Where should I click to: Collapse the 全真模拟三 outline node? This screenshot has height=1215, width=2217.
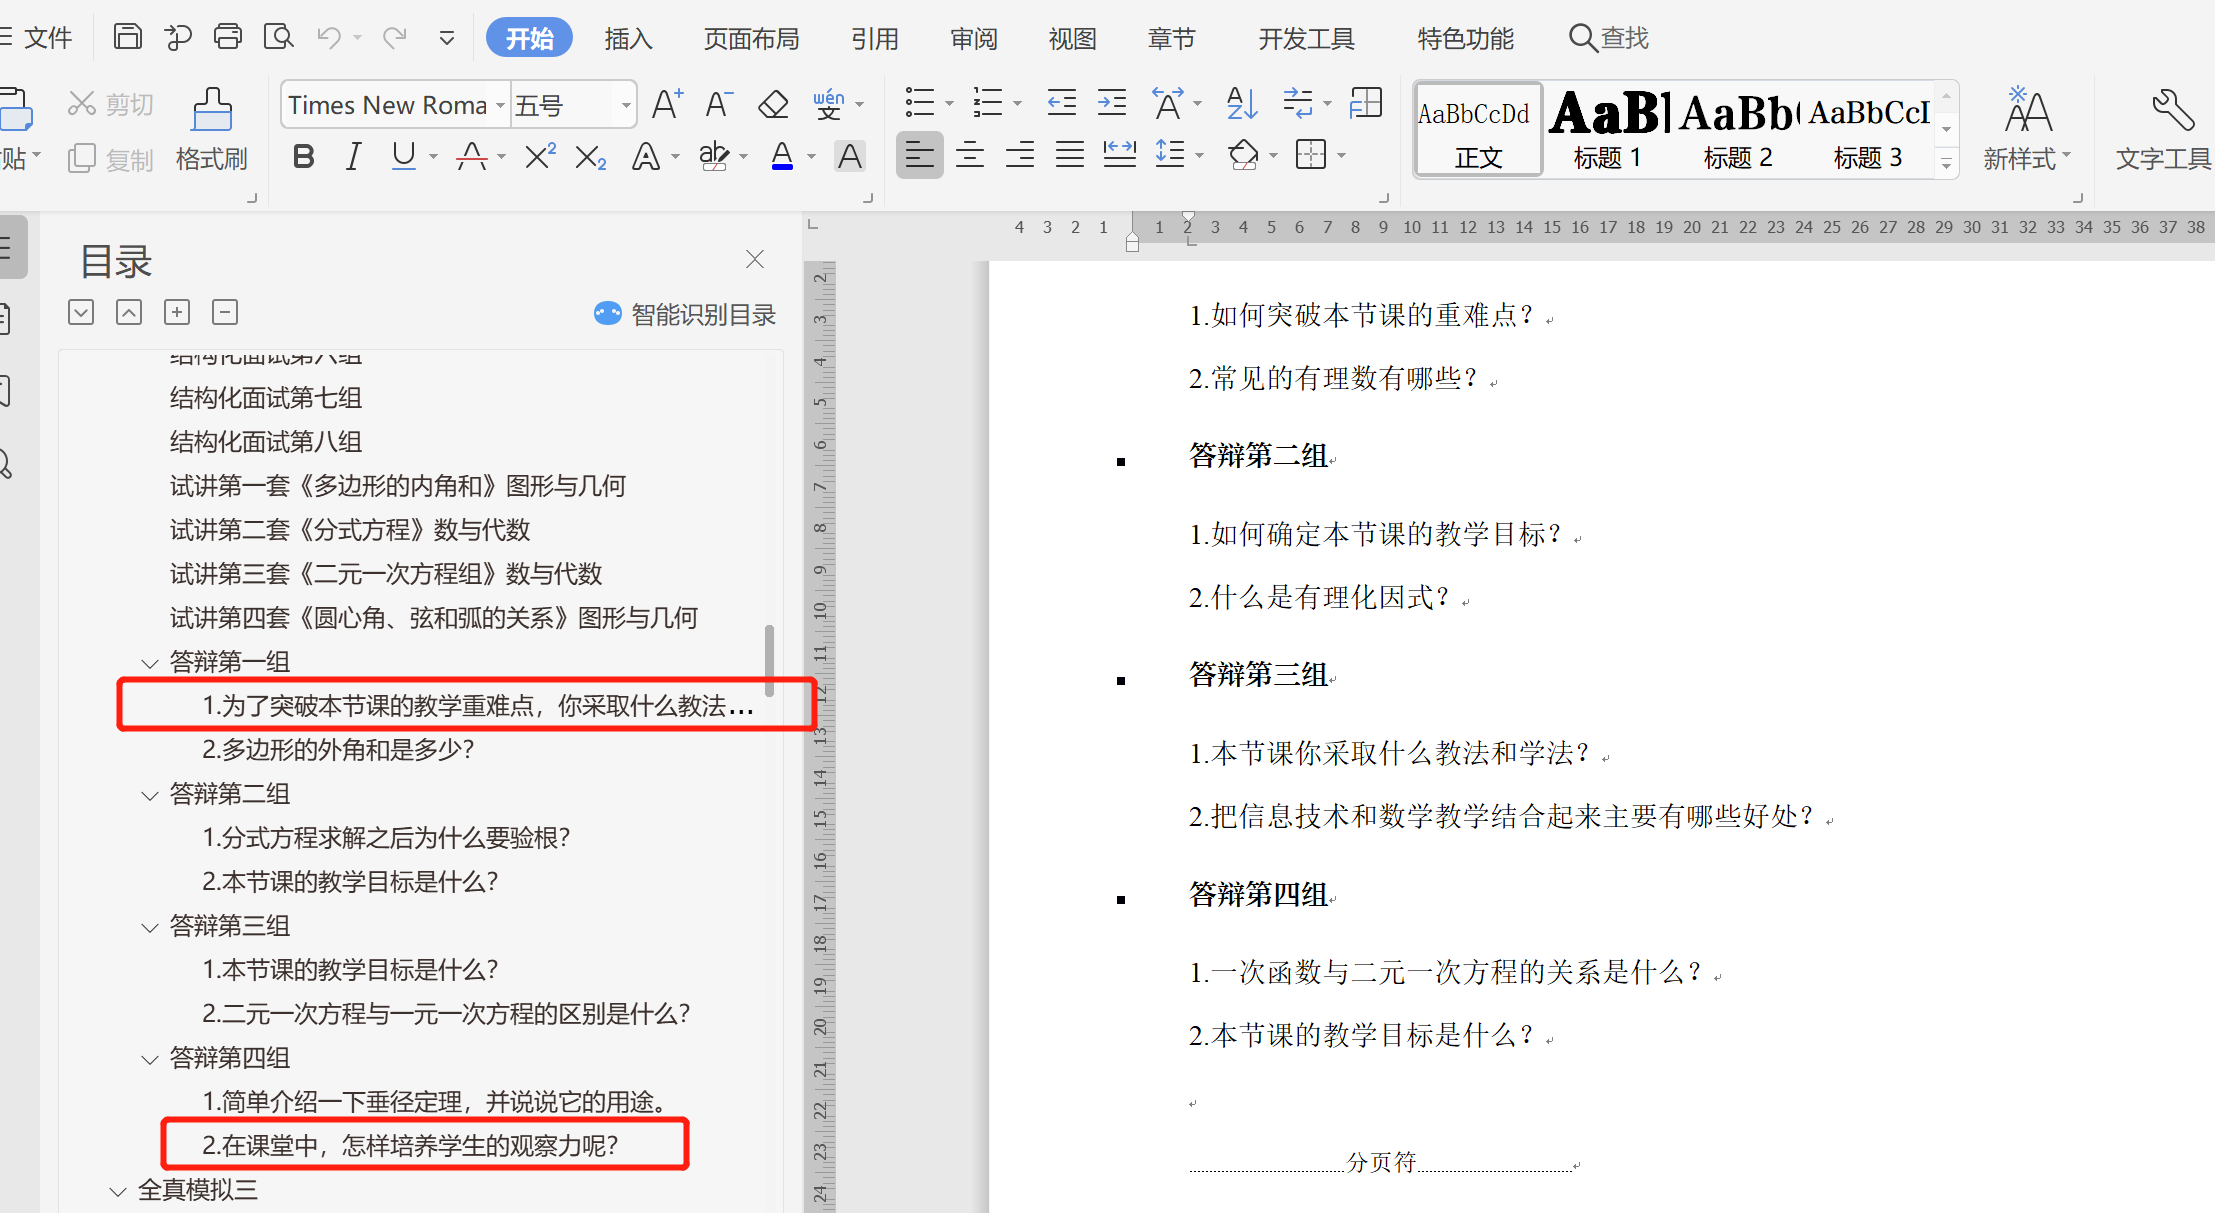click(x=118, y=1191)
